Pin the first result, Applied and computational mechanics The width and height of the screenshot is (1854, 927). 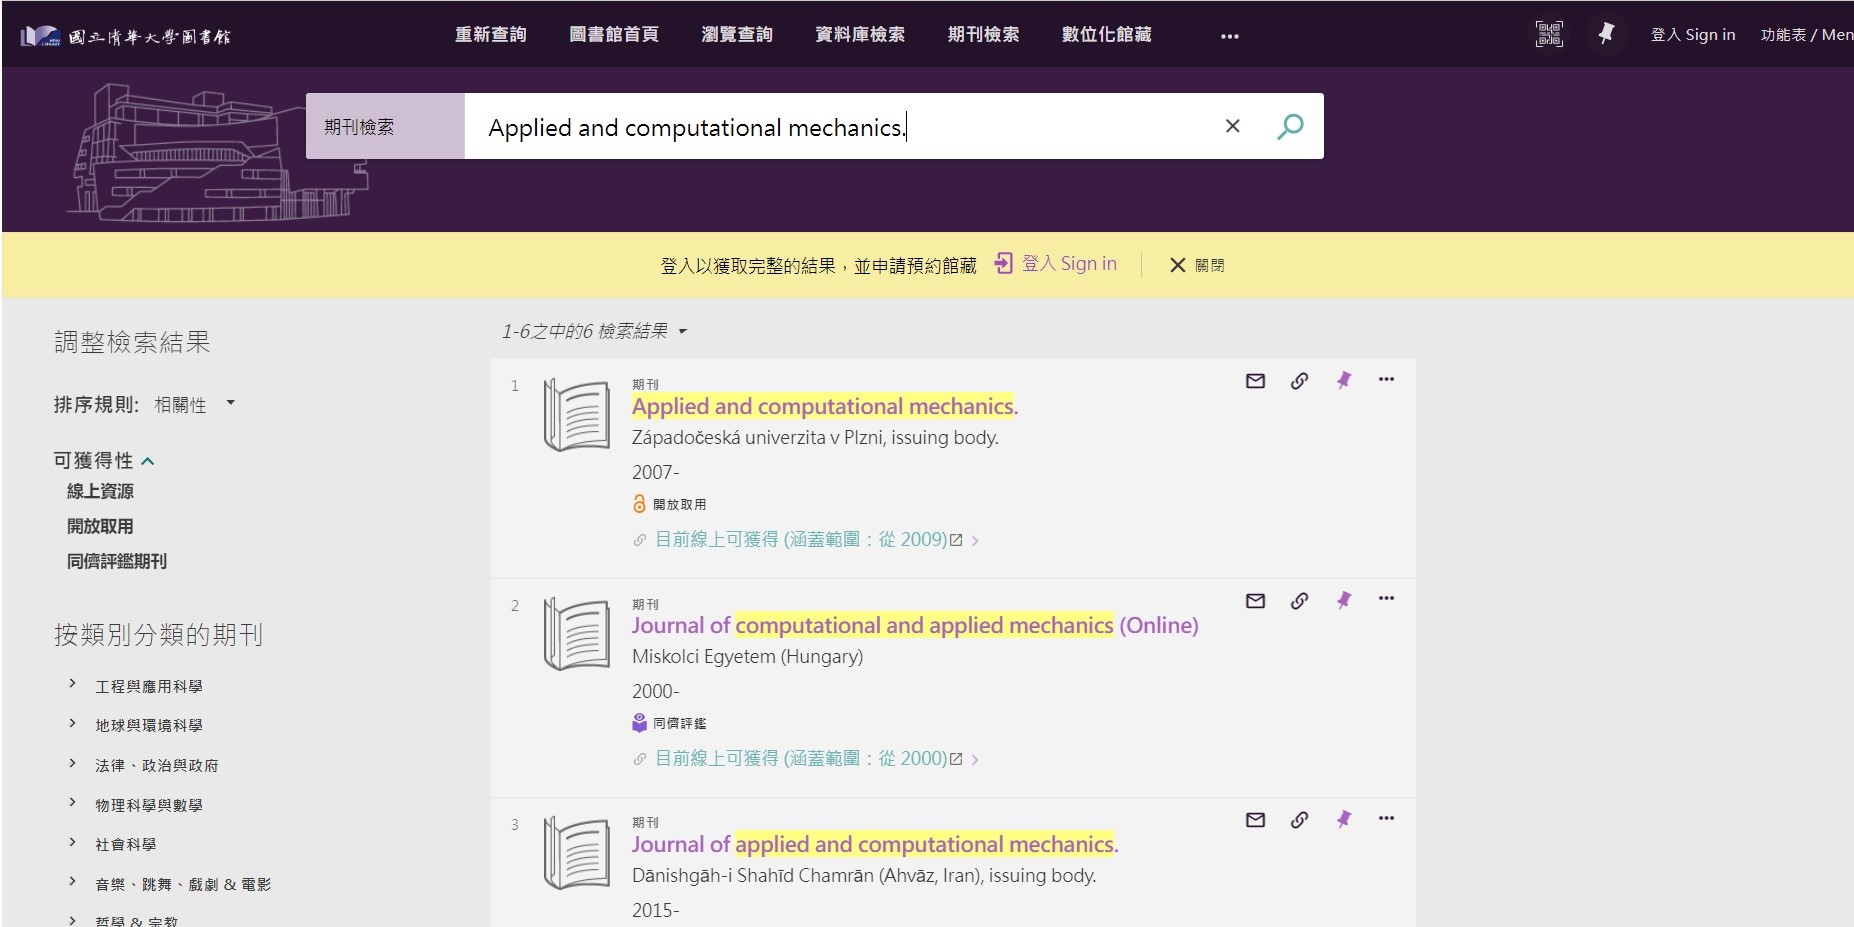1343,381
